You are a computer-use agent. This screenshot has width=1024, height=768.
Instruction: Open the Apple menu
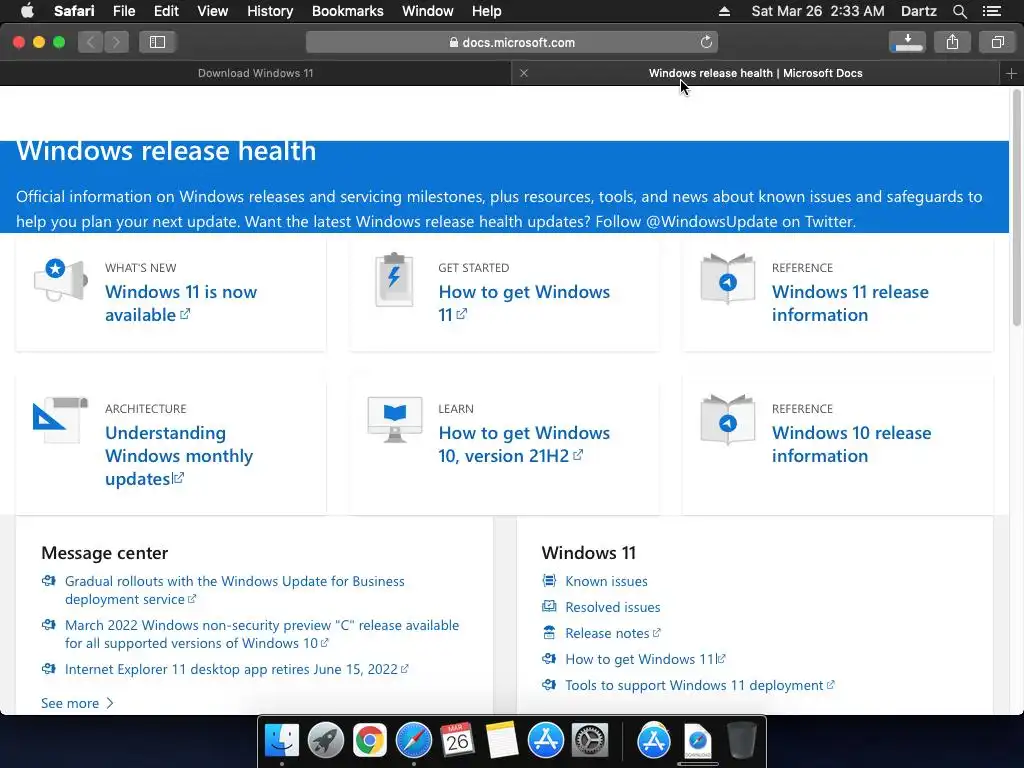click(27, 11)
